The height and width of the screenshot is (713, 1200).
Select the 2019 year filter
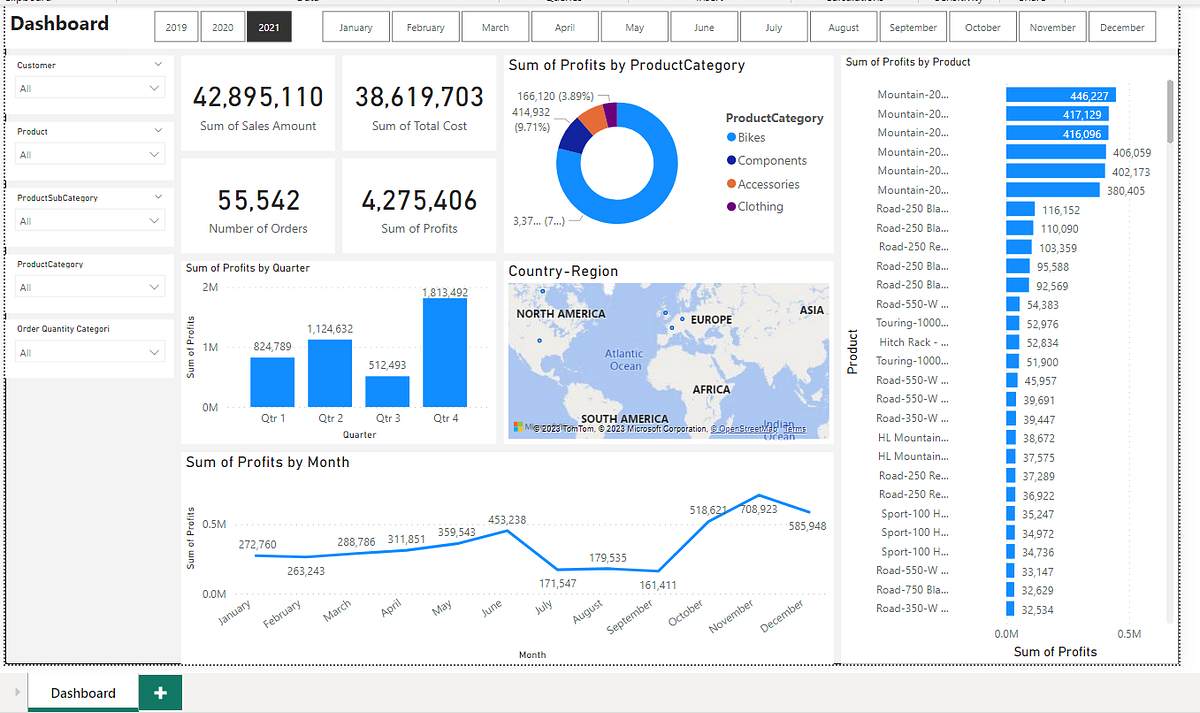[176, 27]
